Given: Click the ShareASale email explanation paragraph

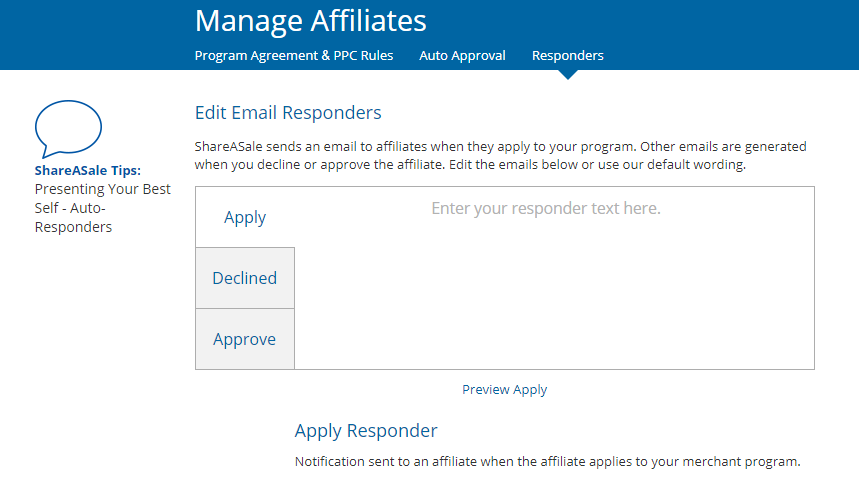Looking at the screenshot, I should (500, 155).
